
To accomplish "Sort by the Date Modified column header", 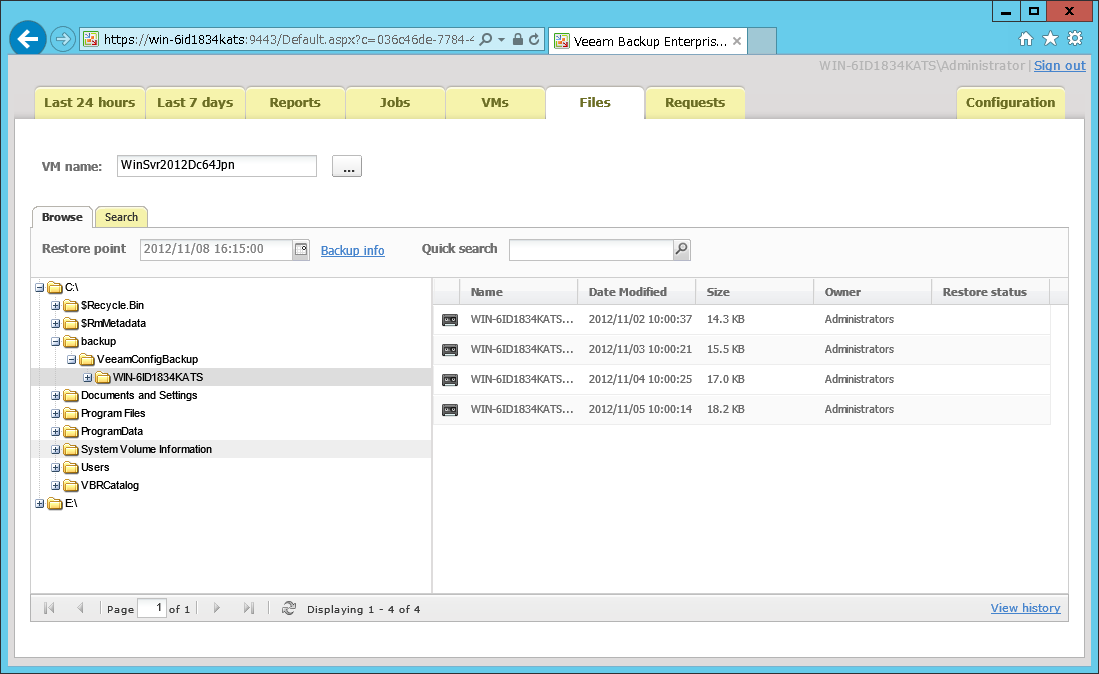I will pos(636,292).
